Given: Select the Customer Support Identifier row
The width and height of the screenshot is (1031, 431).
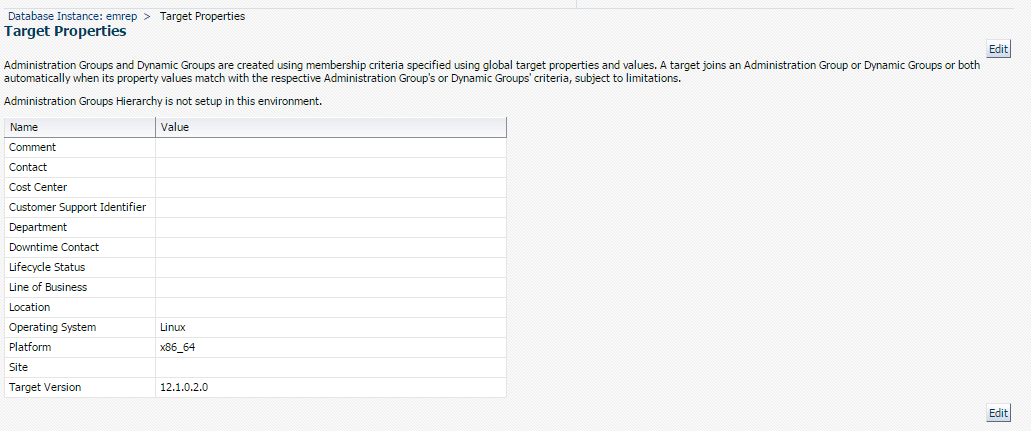Looking at the screenshot, I should 255,207.
